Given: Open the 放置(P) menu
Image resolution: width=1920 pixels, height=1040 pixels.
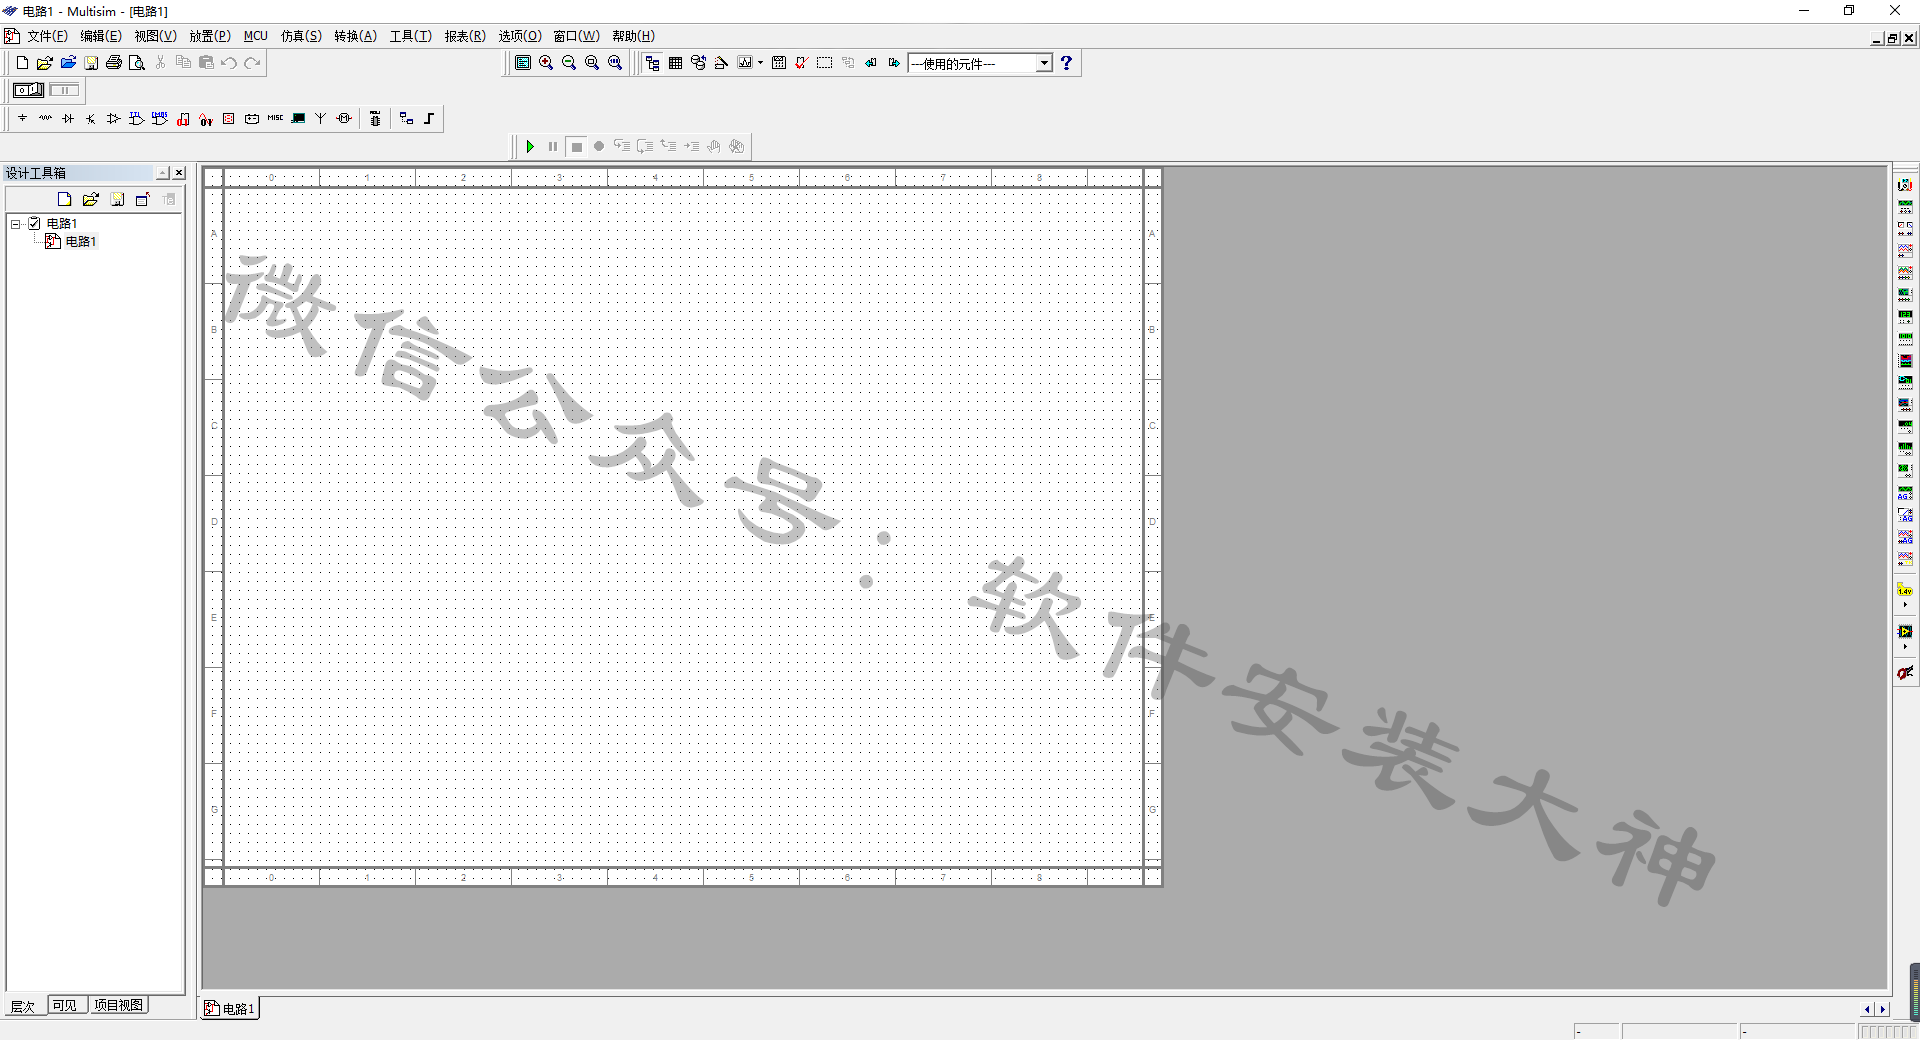Looking at the screenshot, I should (210, 36).
